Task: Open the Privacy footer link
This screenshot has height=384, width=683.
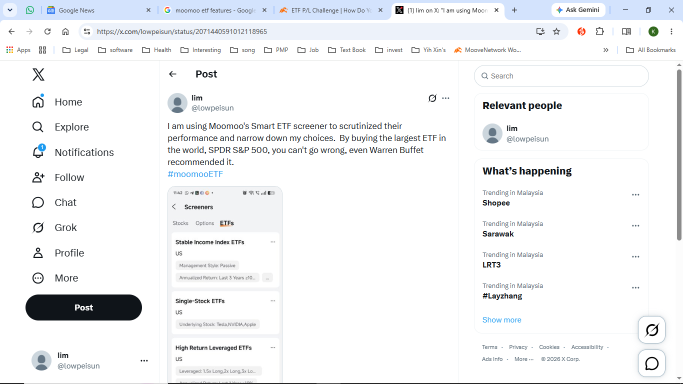Action: [518, 347]
